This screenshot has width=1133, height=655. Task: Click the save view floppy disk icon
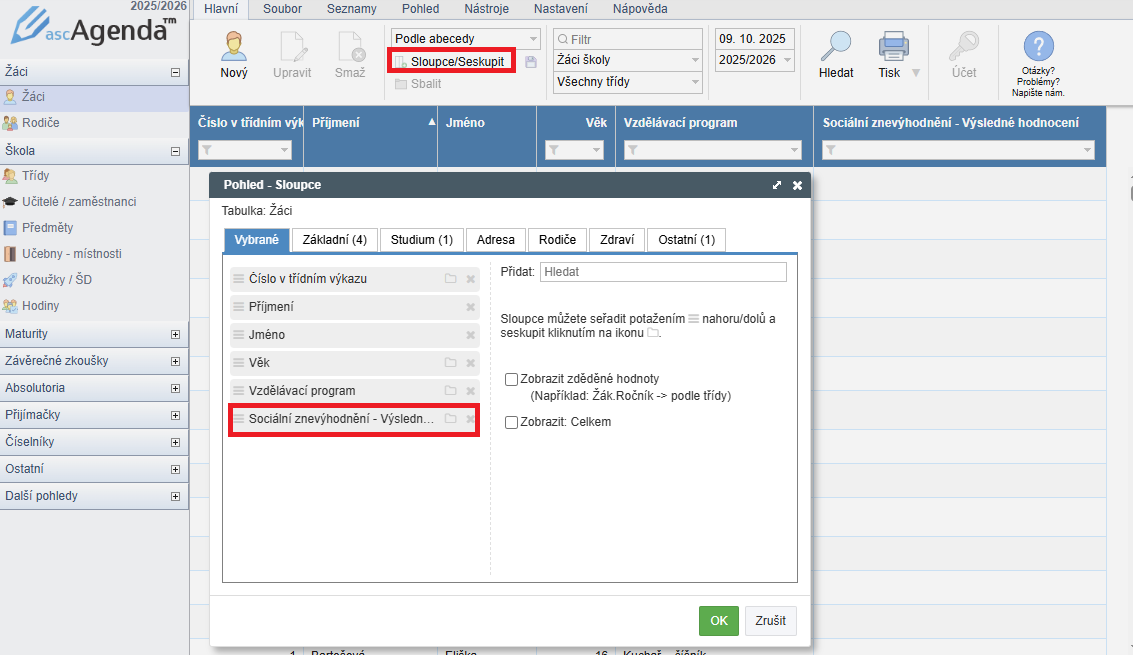531,62
